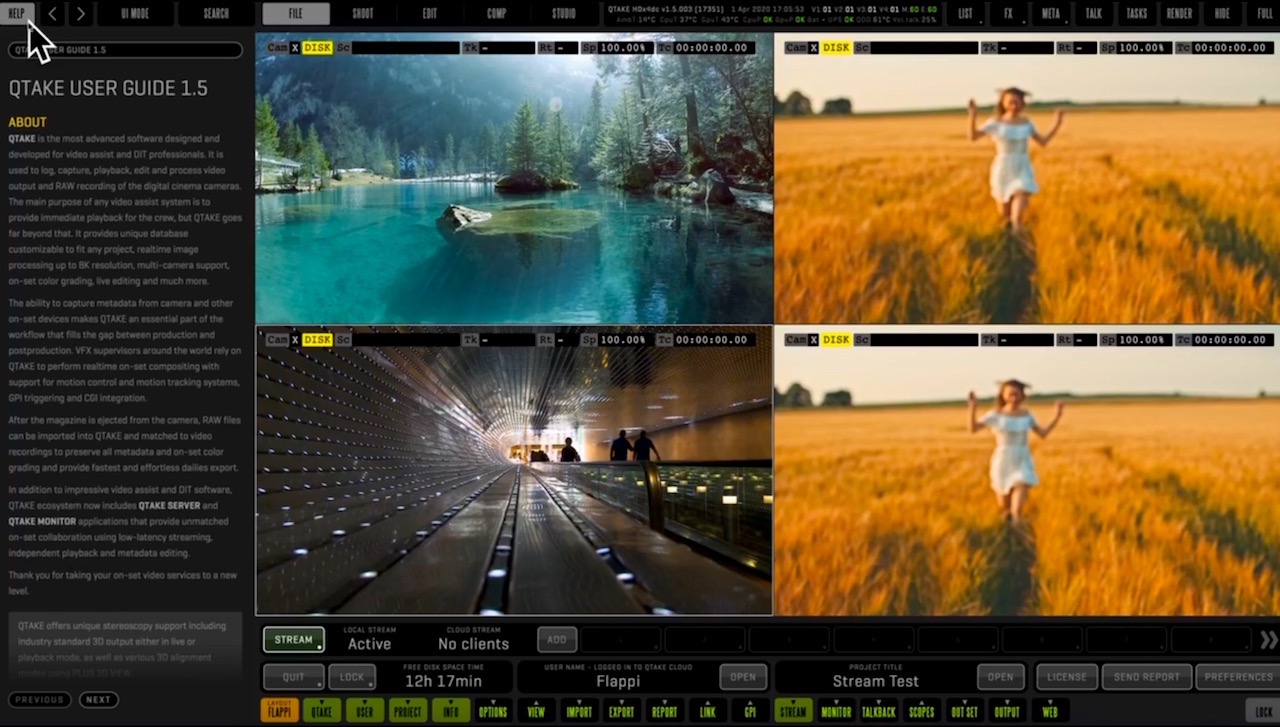Click the QUIT button

[294, 677]
